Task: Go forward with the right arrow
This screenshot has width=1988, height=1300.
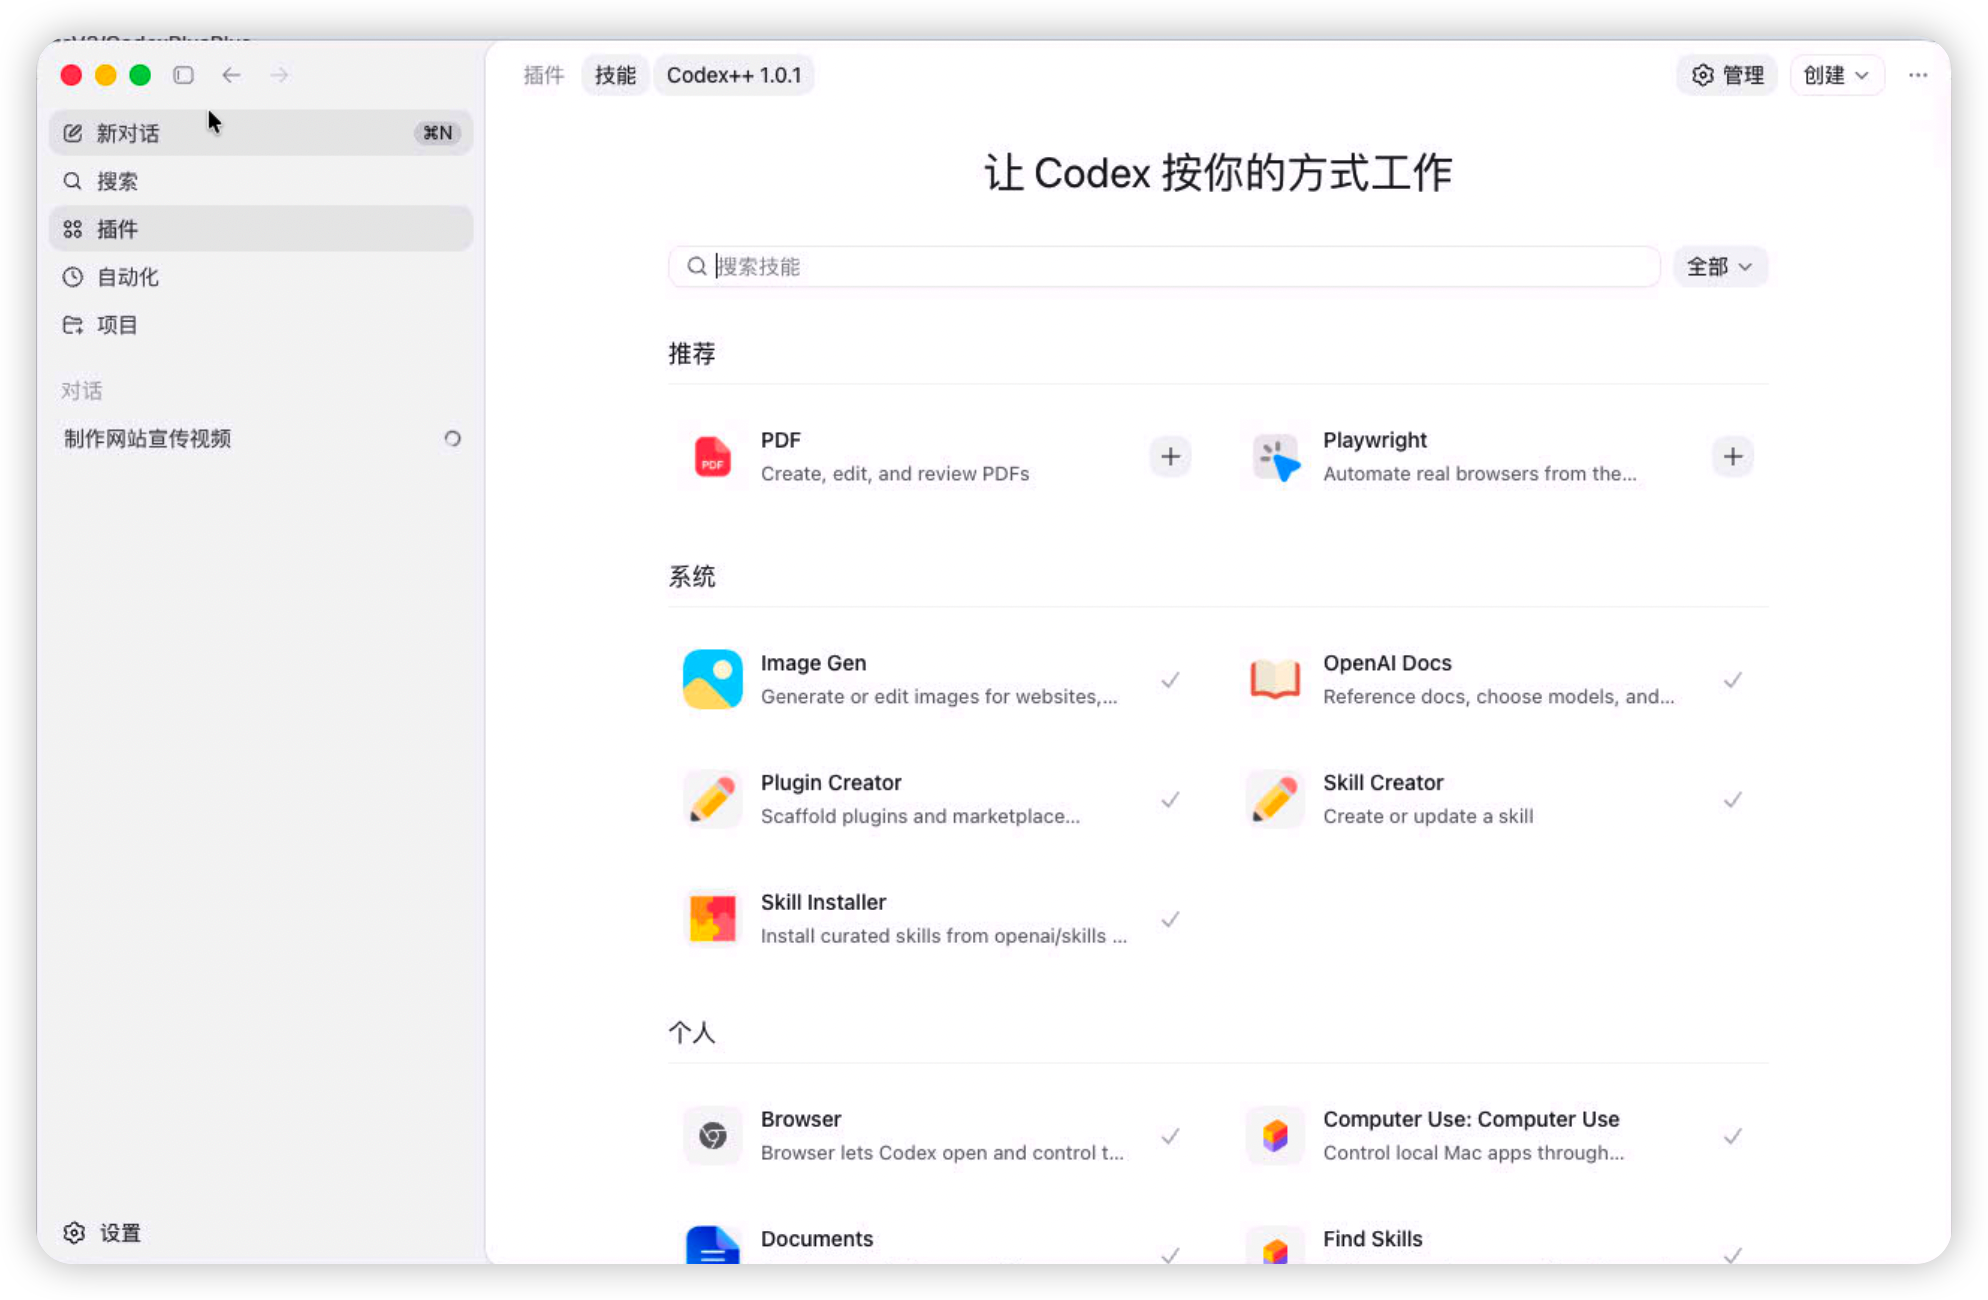Action: (x=279, y=75)
